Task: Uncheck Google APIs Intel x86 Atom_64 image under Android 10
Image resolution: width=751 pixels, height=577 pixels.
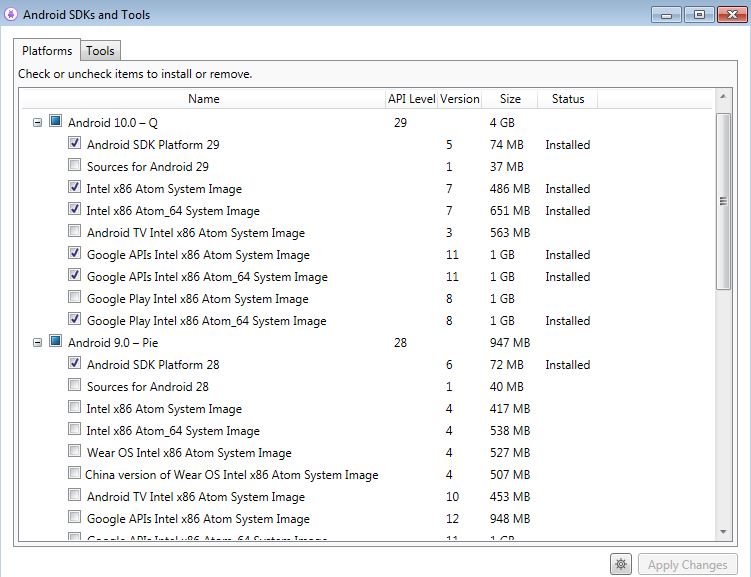Action: pos(74,275)
